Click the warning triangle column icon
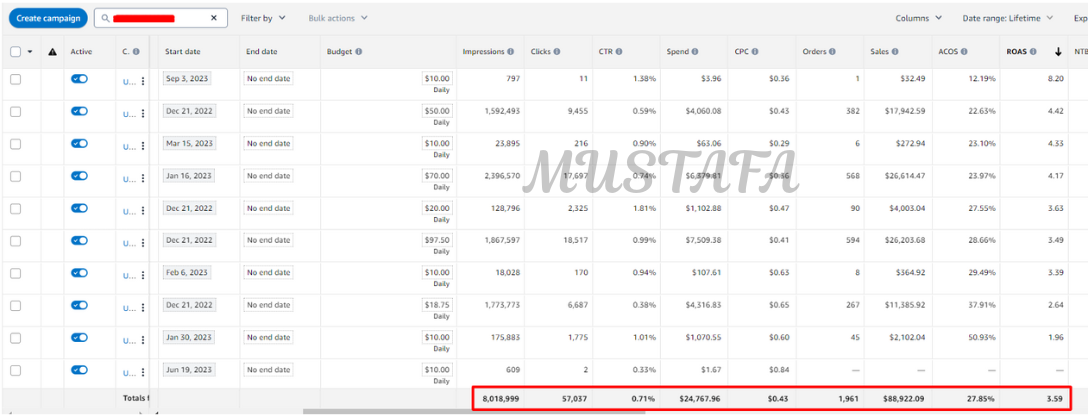The width and height of the screenshot is (1088, 417). coord(52,51)
